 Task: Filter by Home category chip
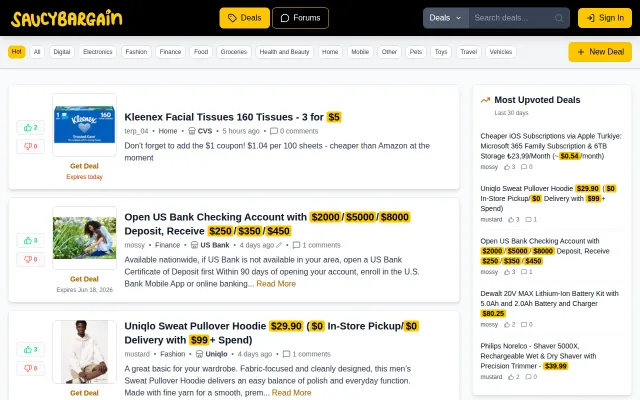(x=330, y=52)
